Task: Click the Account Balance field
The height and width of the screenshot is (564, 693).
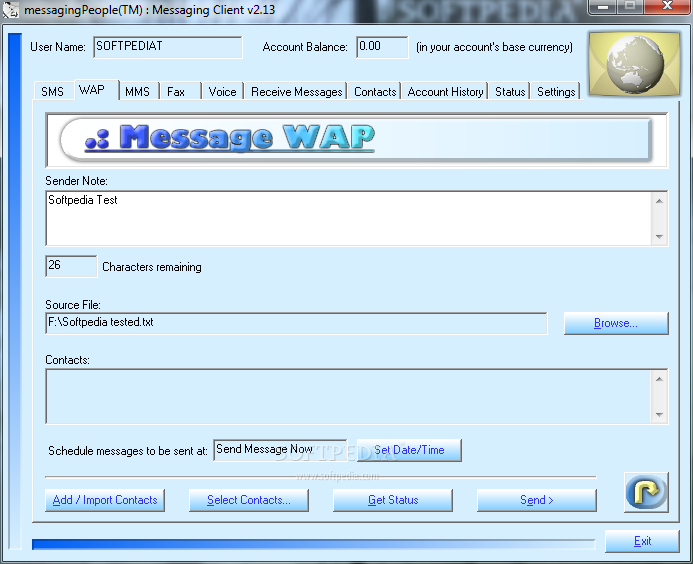Action: coord(382,47)
